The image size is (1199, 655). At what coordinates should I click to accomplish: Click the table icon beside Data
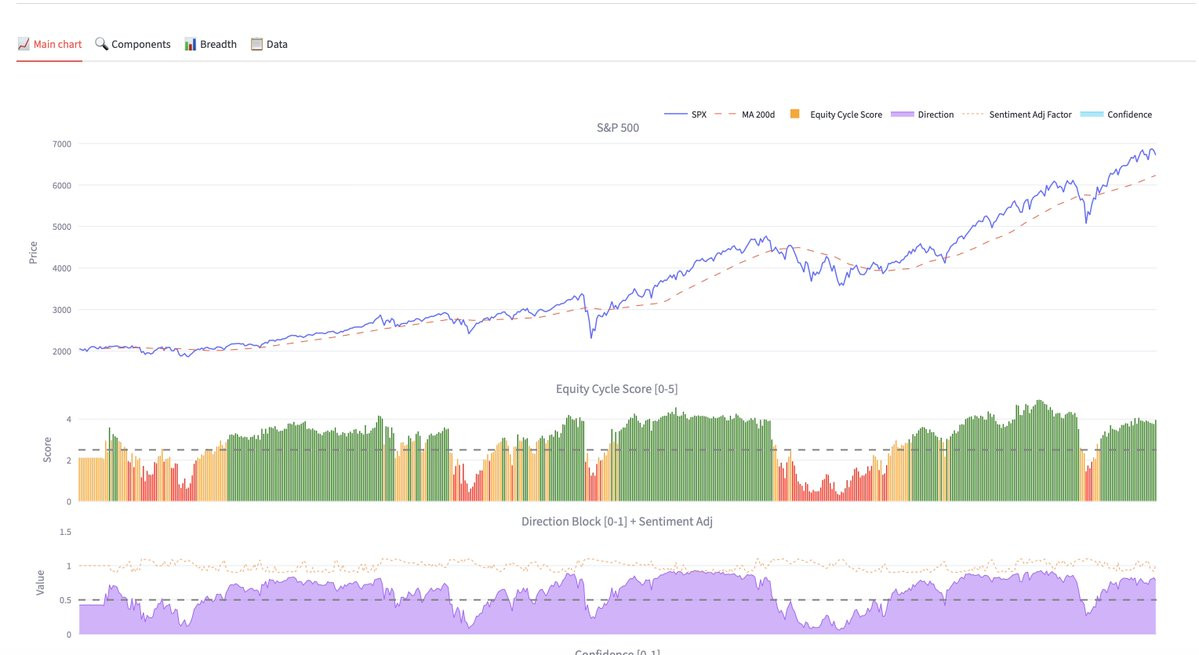click(x=257, y=44)
